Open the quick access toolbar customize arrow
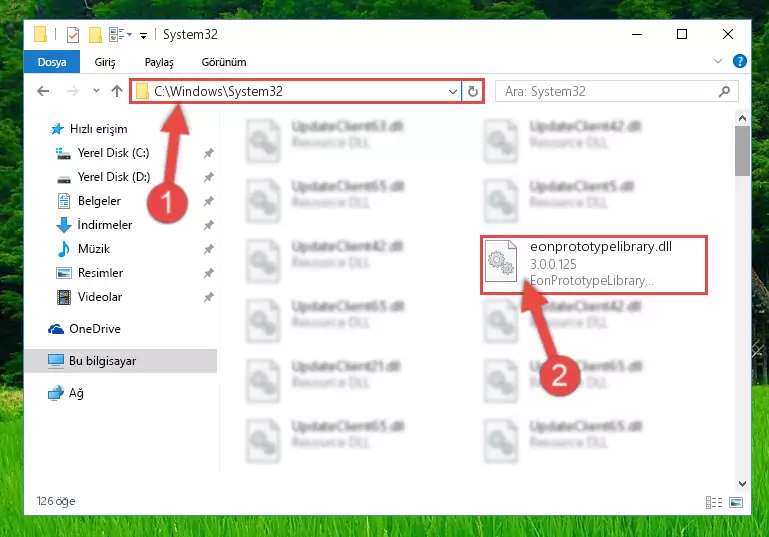 pyautogui.click(x=143, y=35)
